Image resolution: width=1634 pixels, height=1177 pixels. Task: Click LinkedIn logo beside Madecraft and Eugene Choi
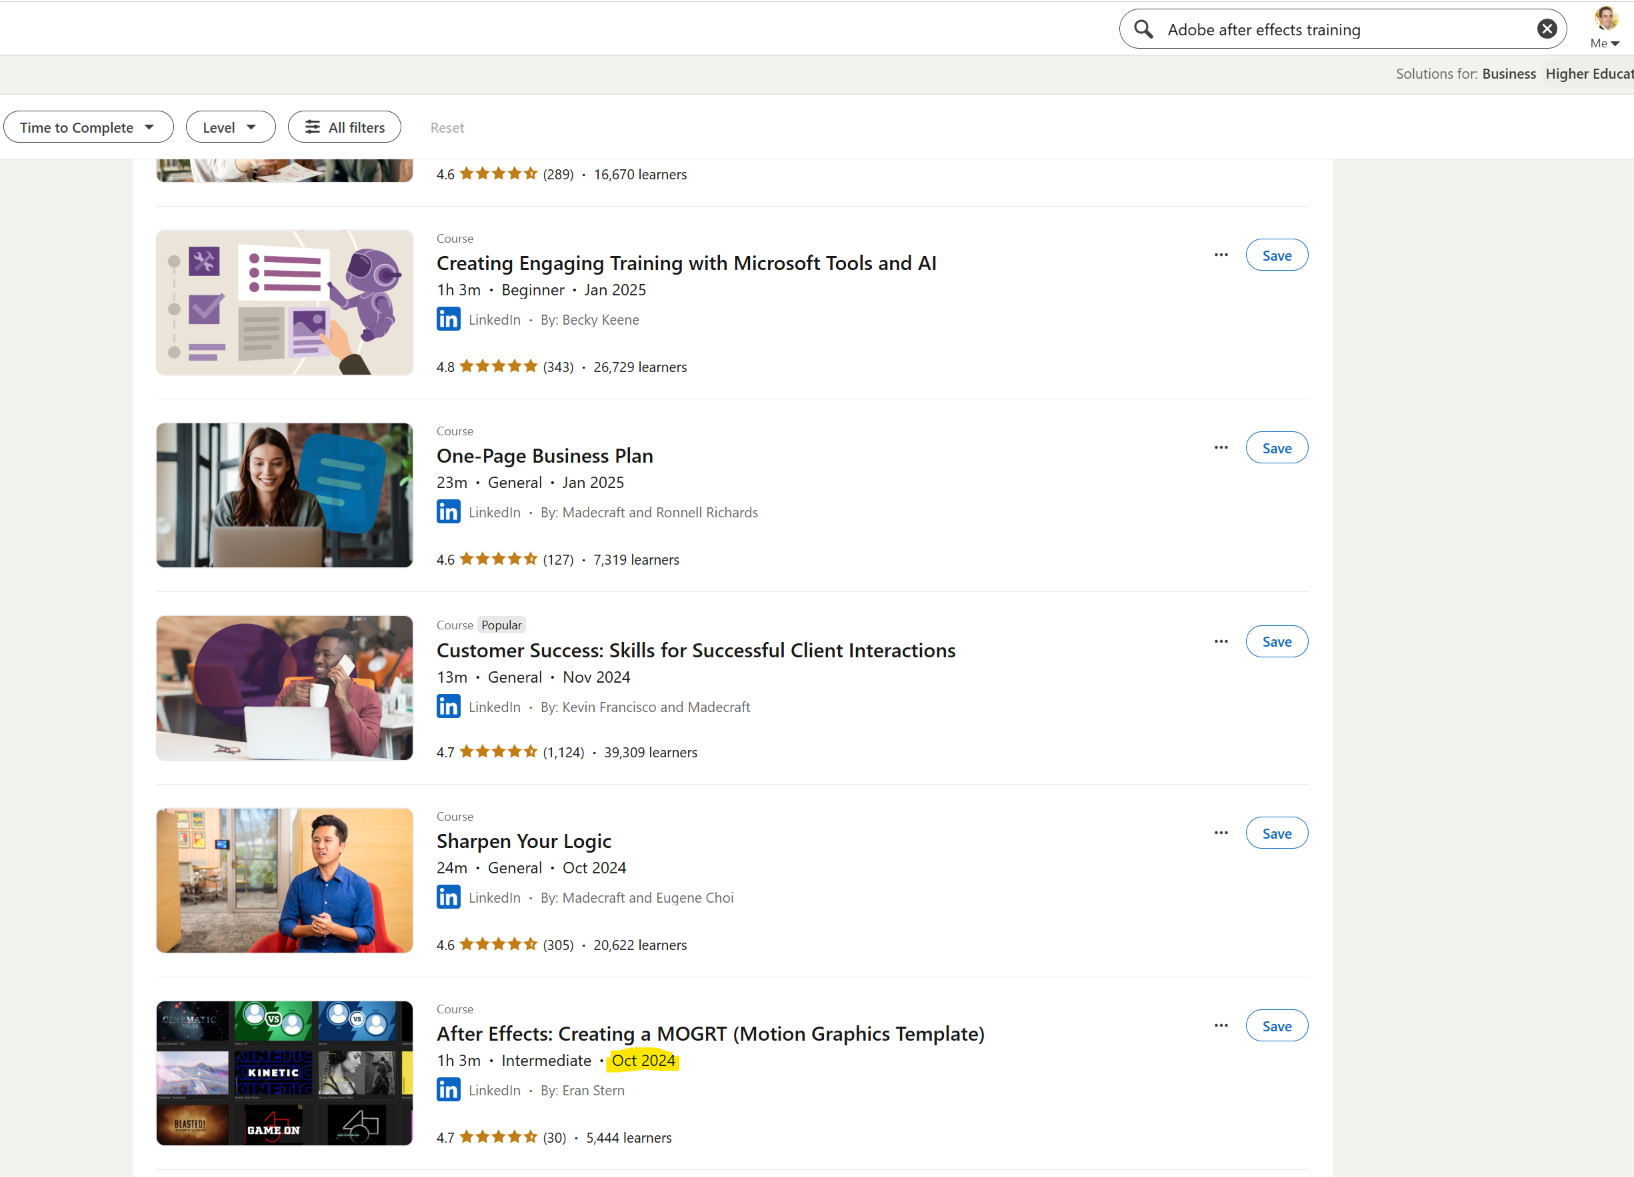tap(449, 897)
